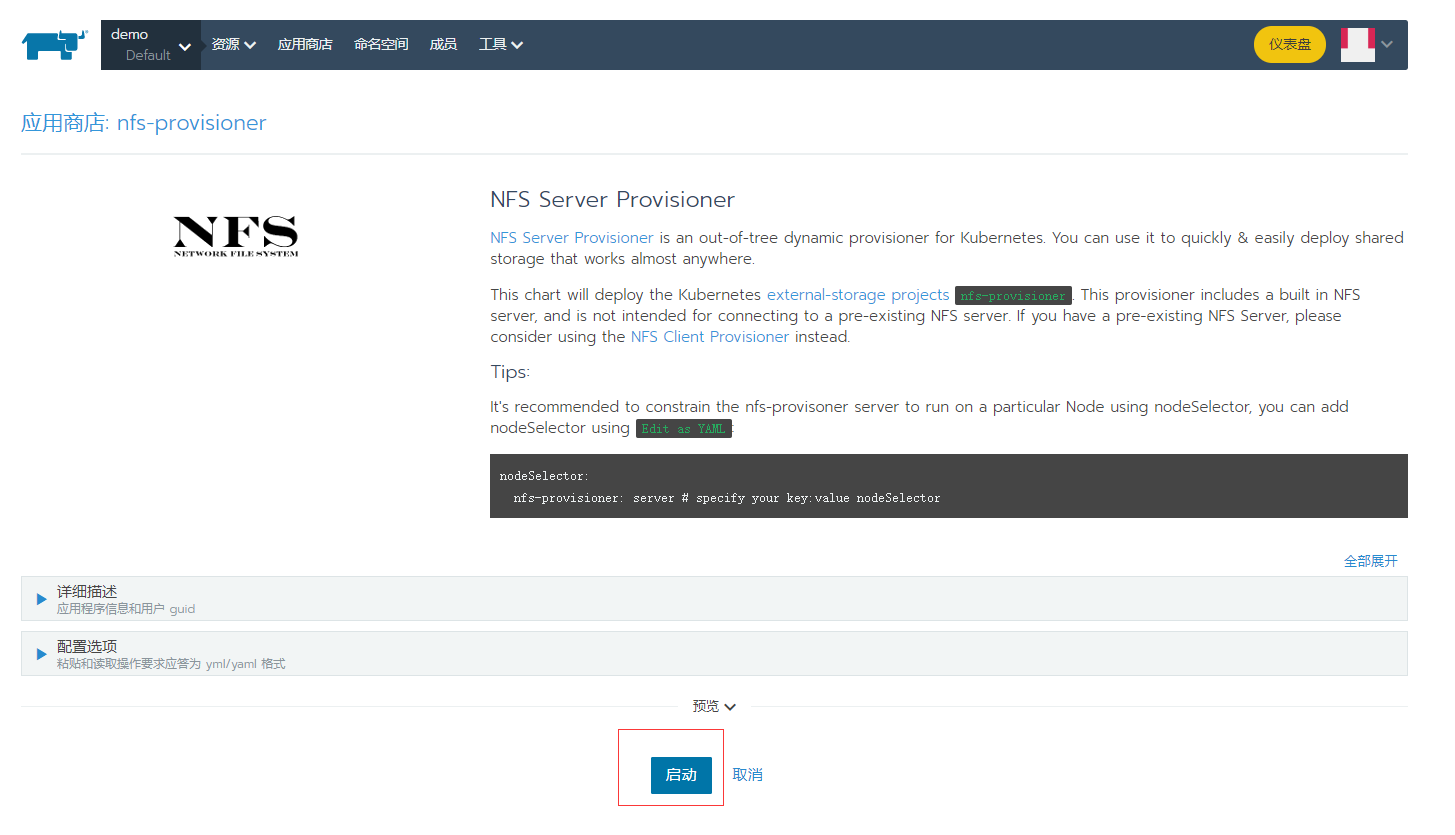The image size is (1455, 835).
Task: Open the demo Default project switcher
Action: point(151,45)
